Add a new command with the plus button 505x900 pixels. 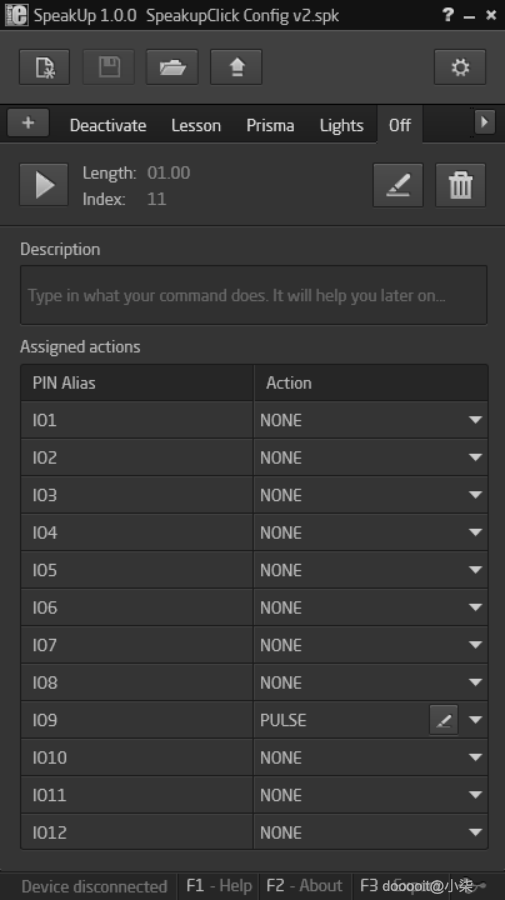click(x=28, y=123)
